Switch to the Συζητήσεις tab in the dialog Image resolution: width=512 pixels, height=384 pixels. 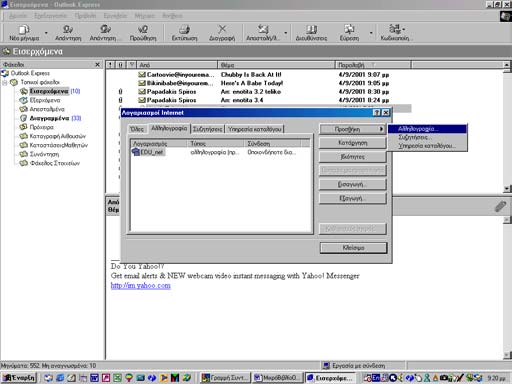(208, 129)
